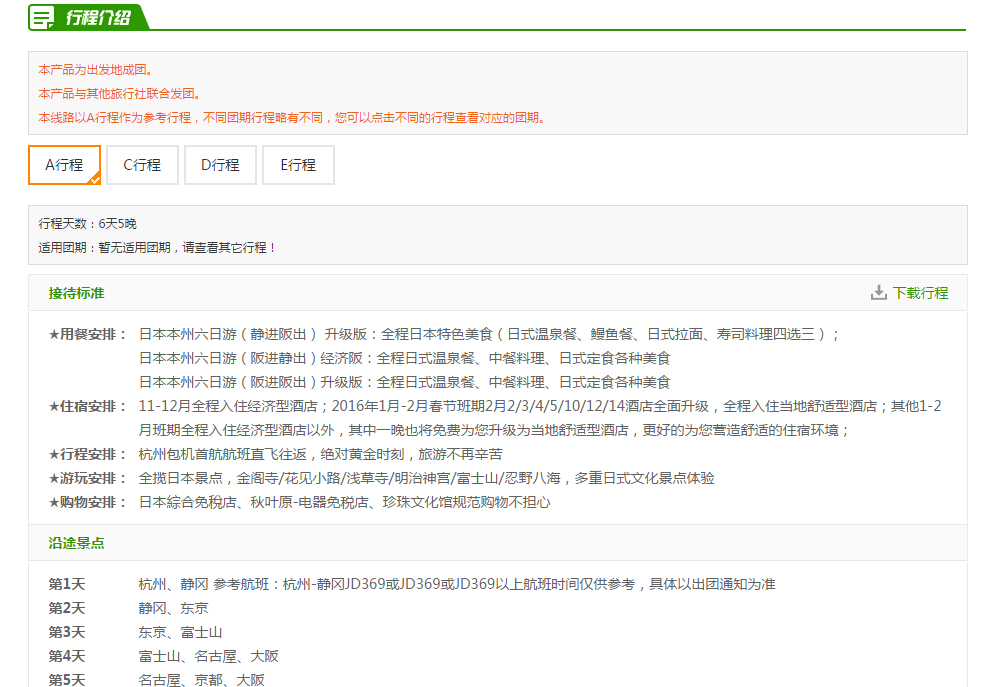
Task: Click the star label 行程安排
Action: pyautogui.click(x=88, y=454)
